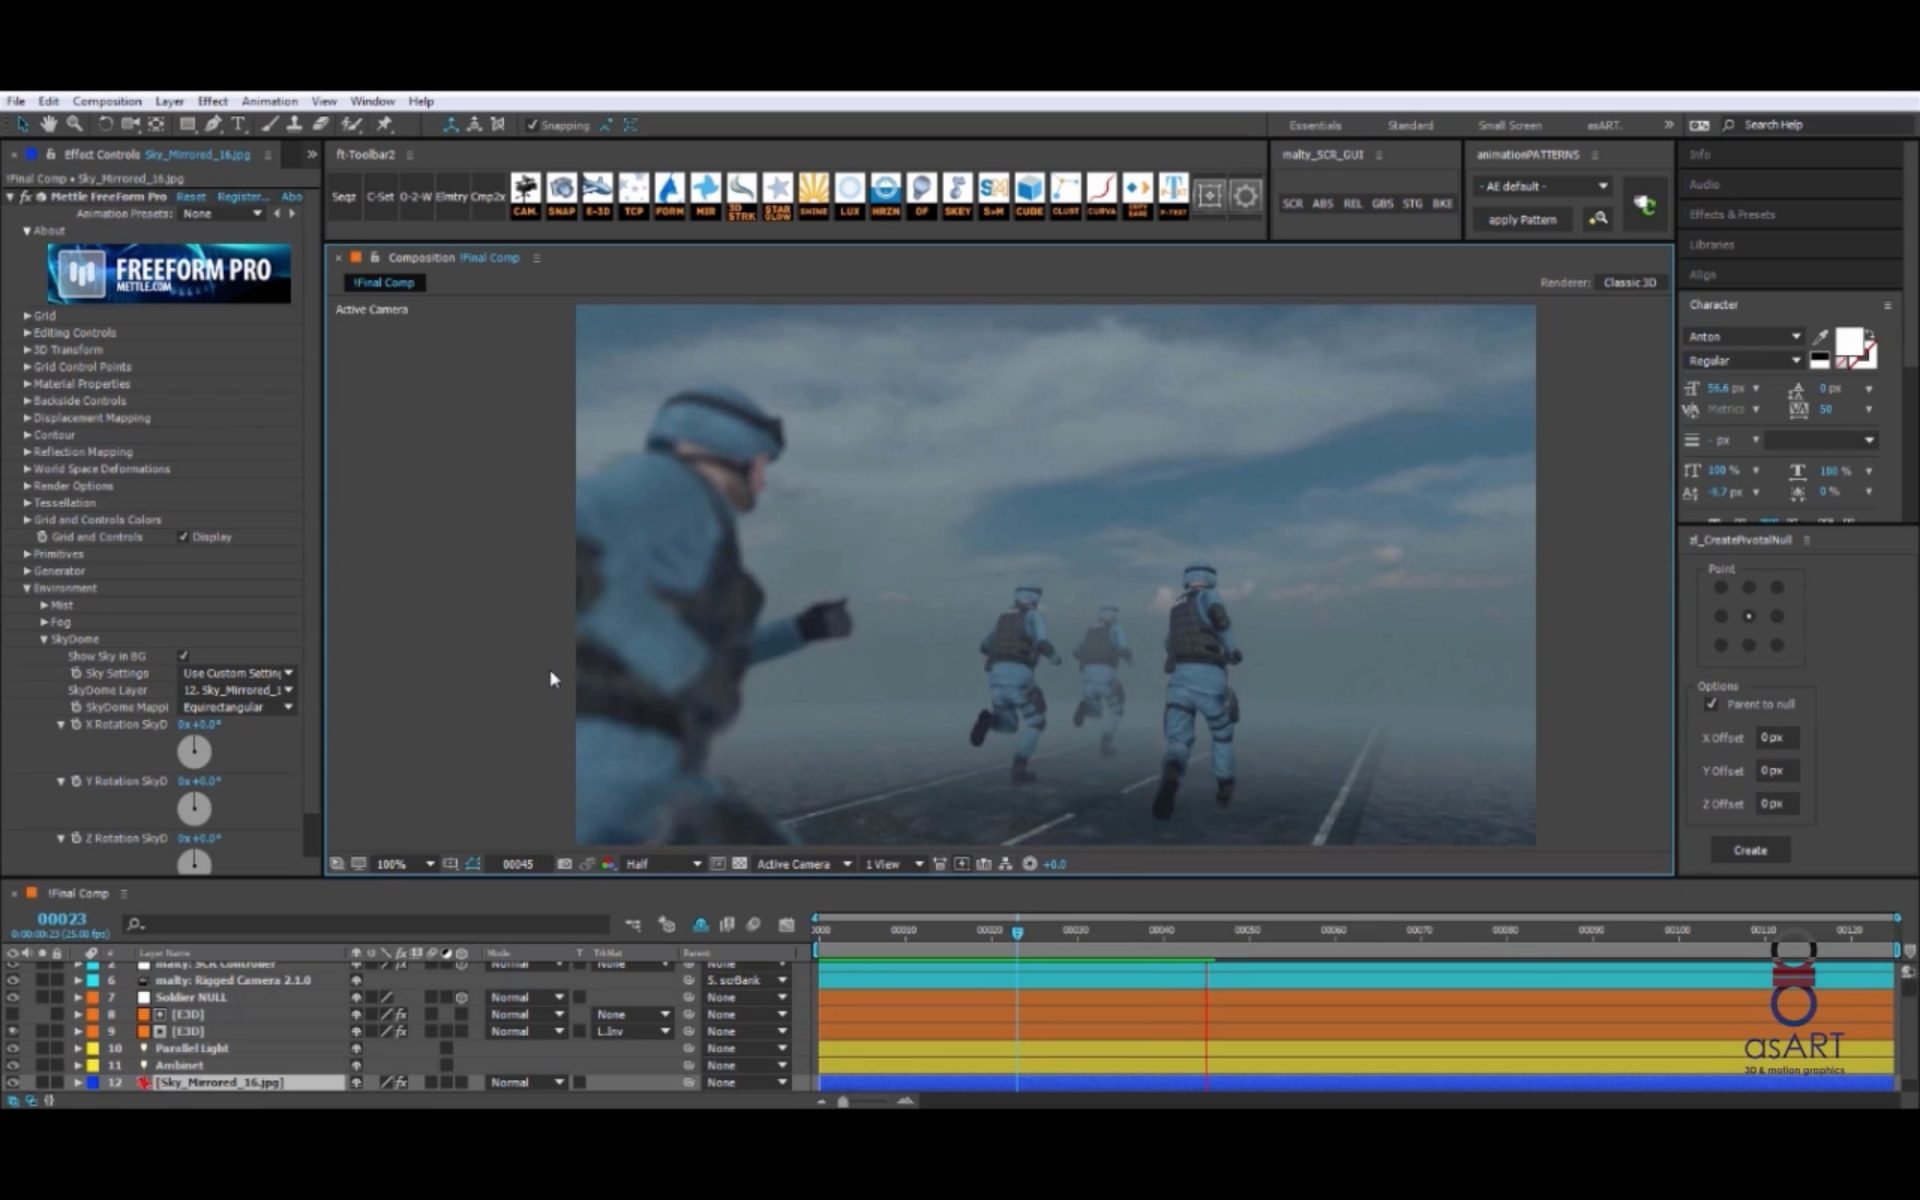Click the gear settings icon in ft-Toolbar2
1920x1200 pixels.
[1245, 196]
